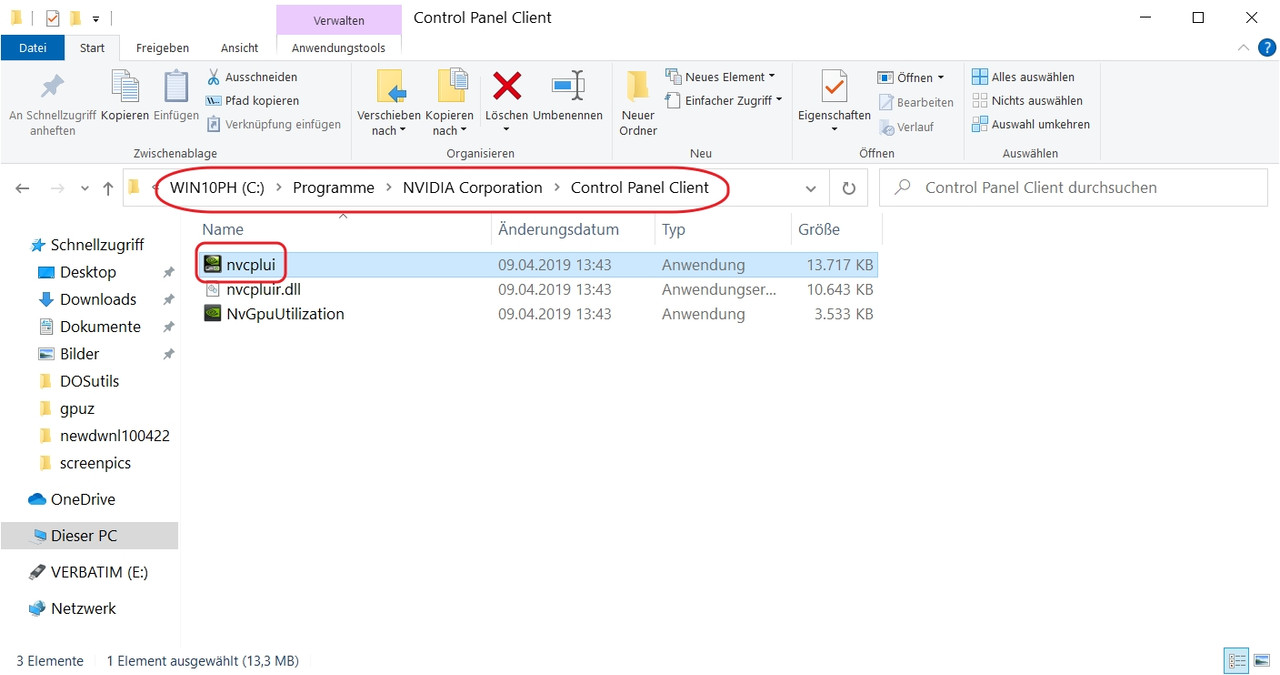Screen dimensions: 1280x675
Task: Cut selection with Ausschneiden
Action: click(252, 77)
